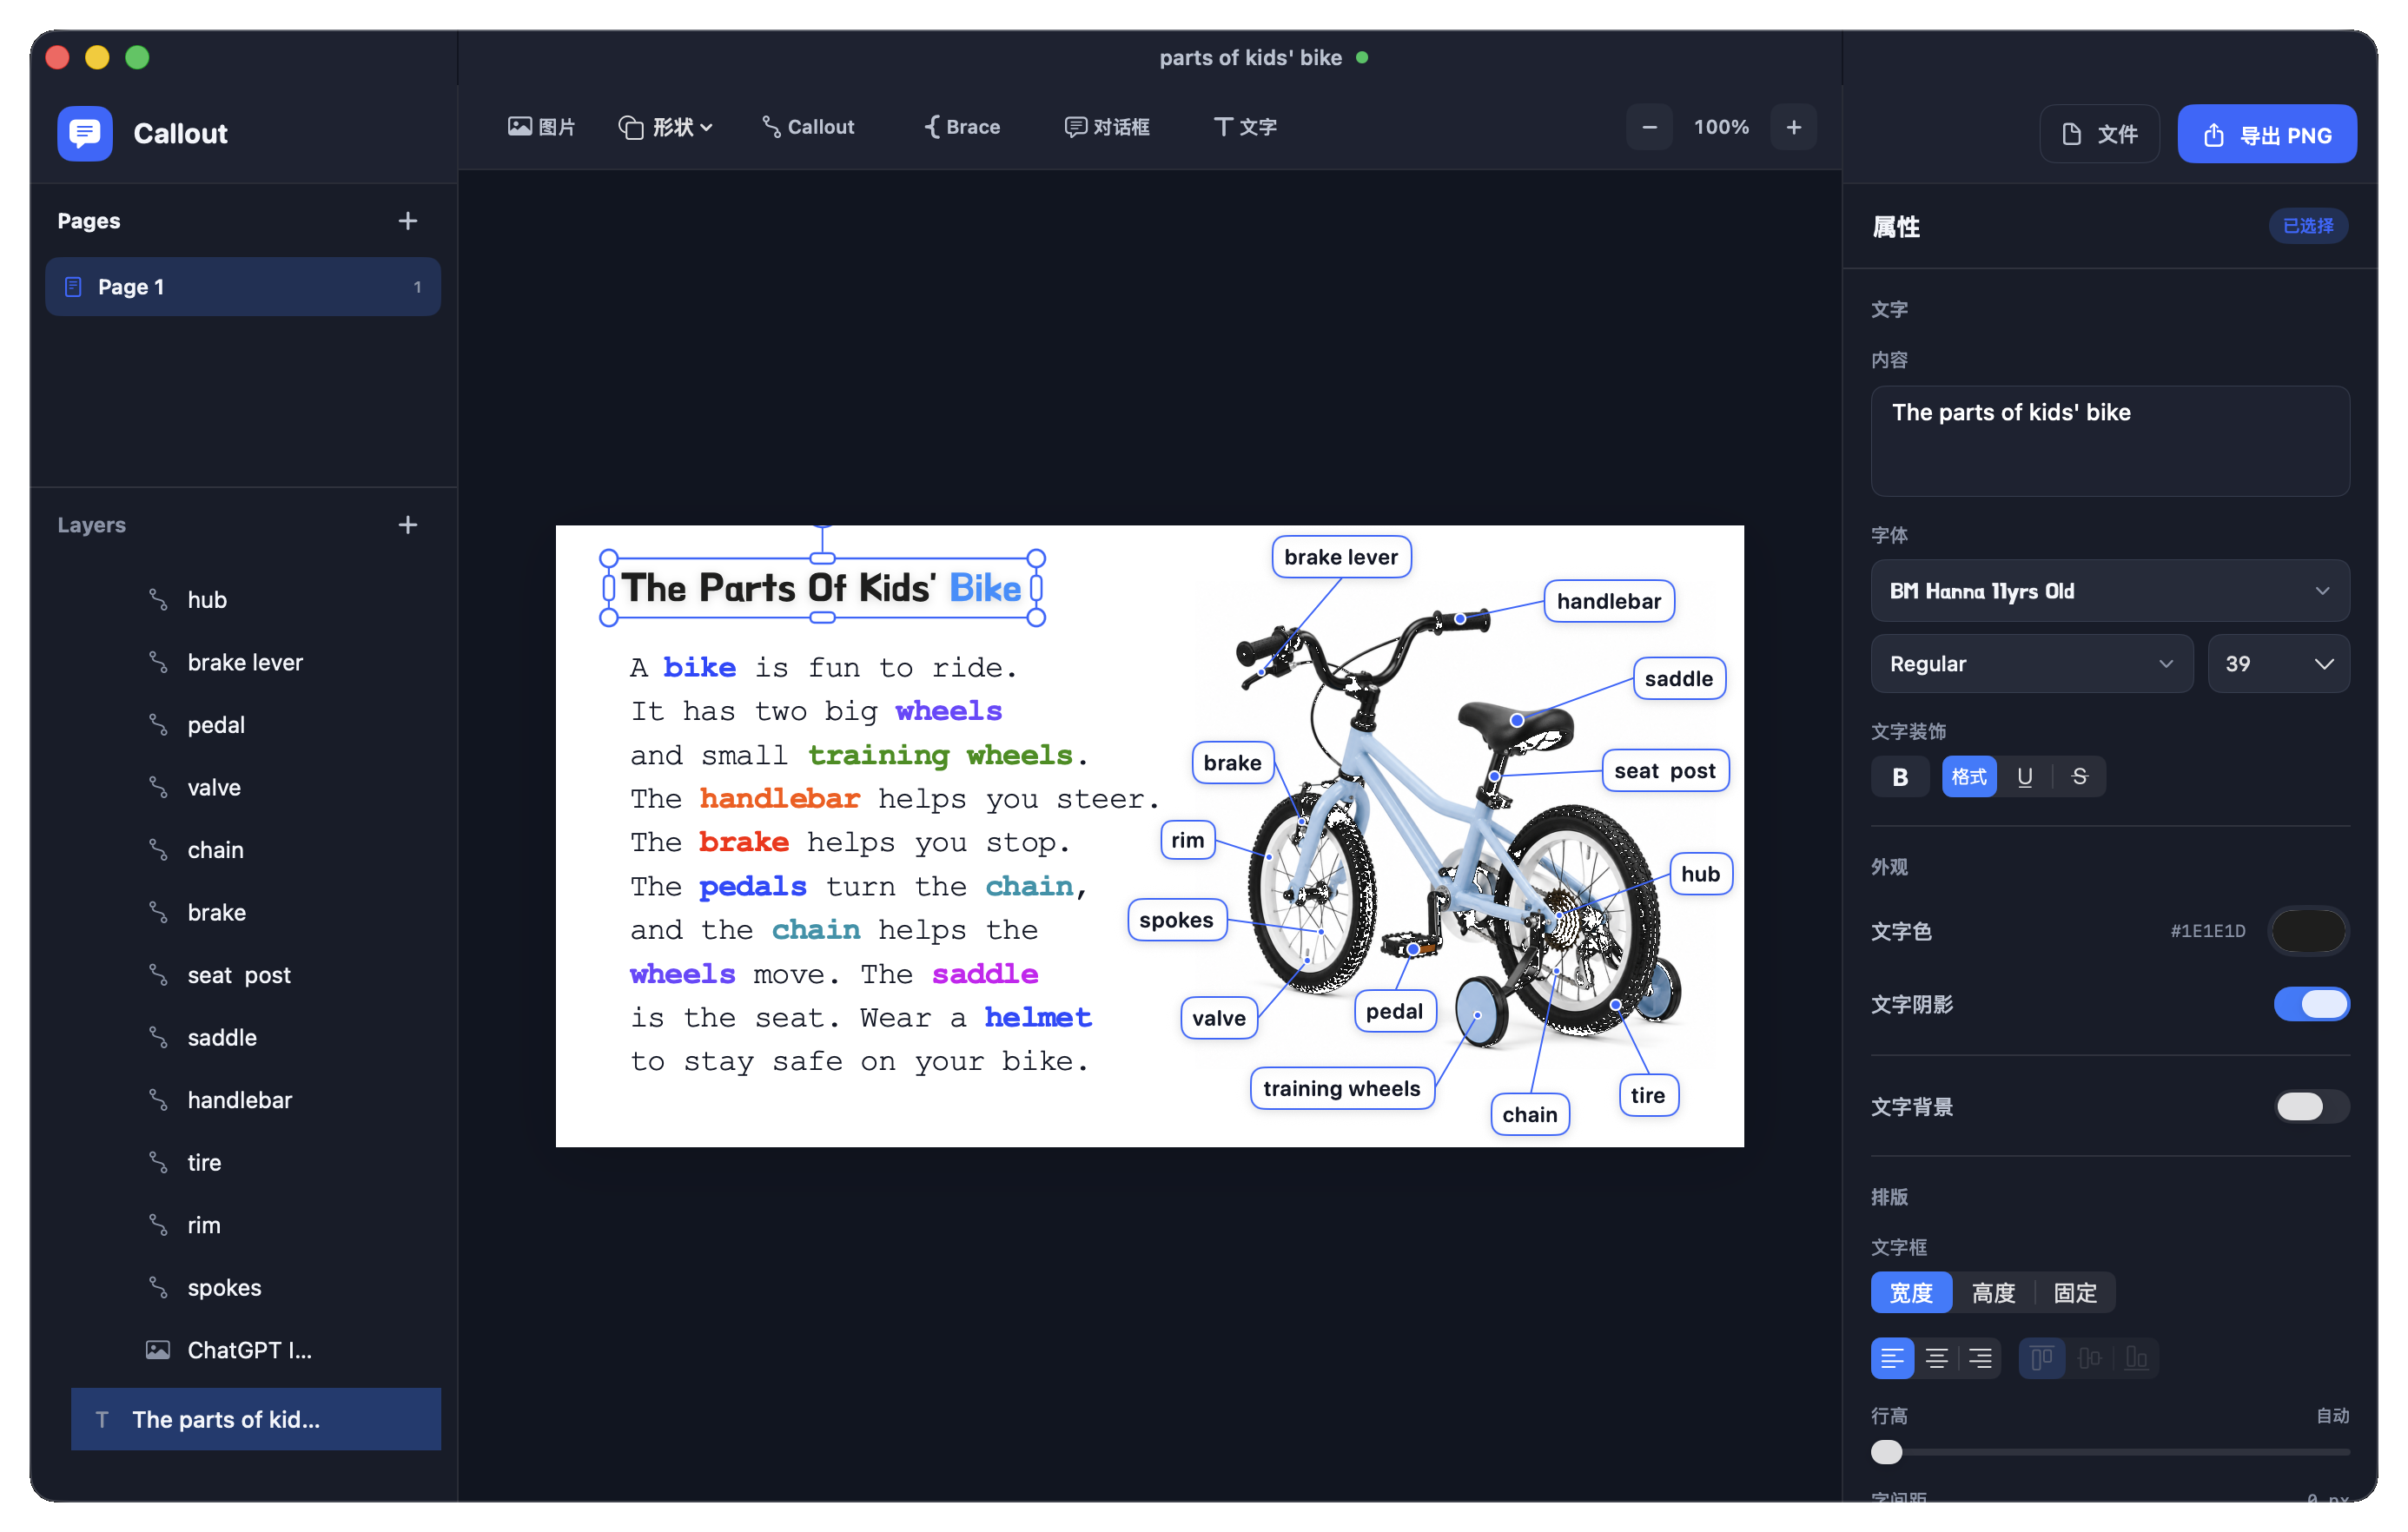
Task: Export image with 导出 PNG button
Action: click(2267, 134)
